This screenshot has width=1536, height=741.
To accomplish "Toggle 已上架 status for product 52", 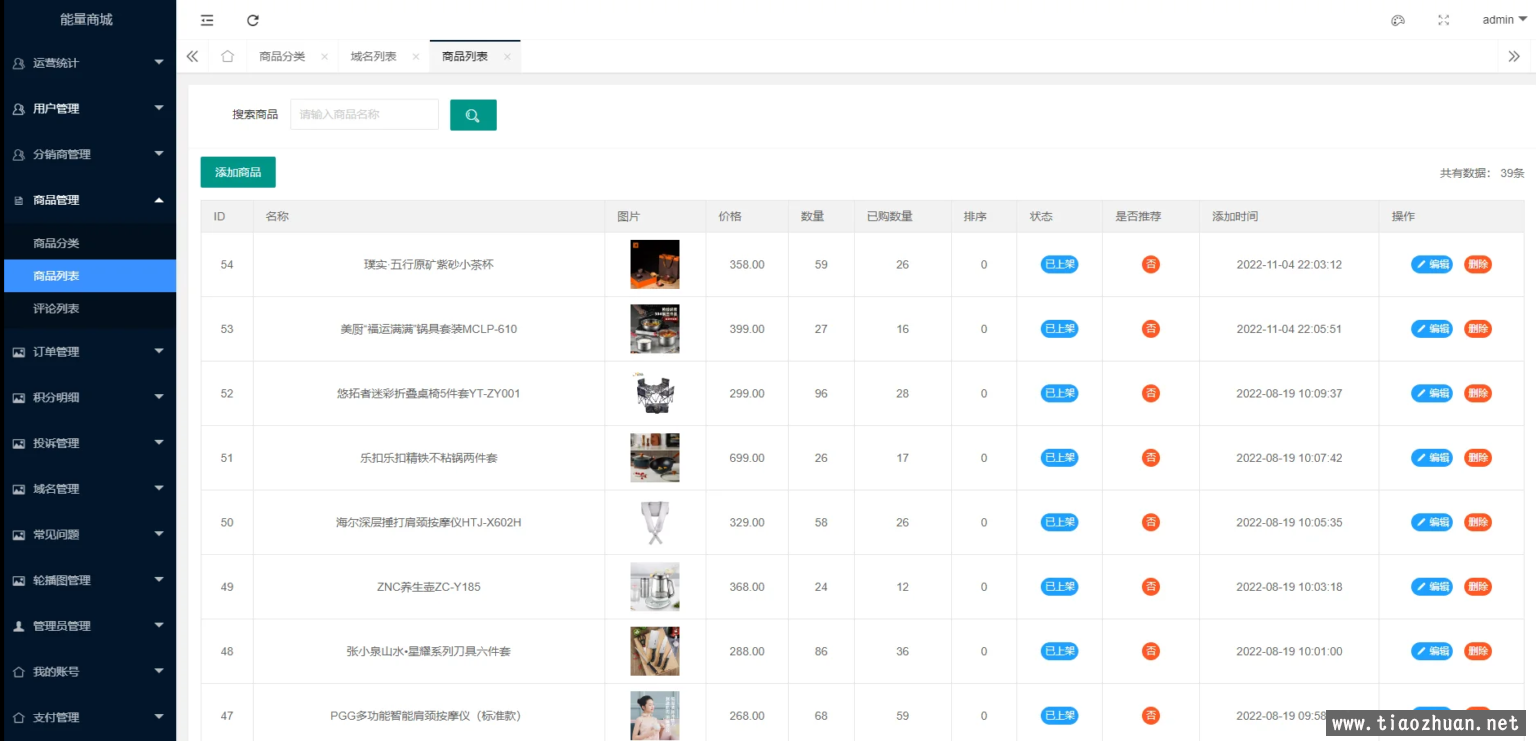I will click(x=1059, y=393).
